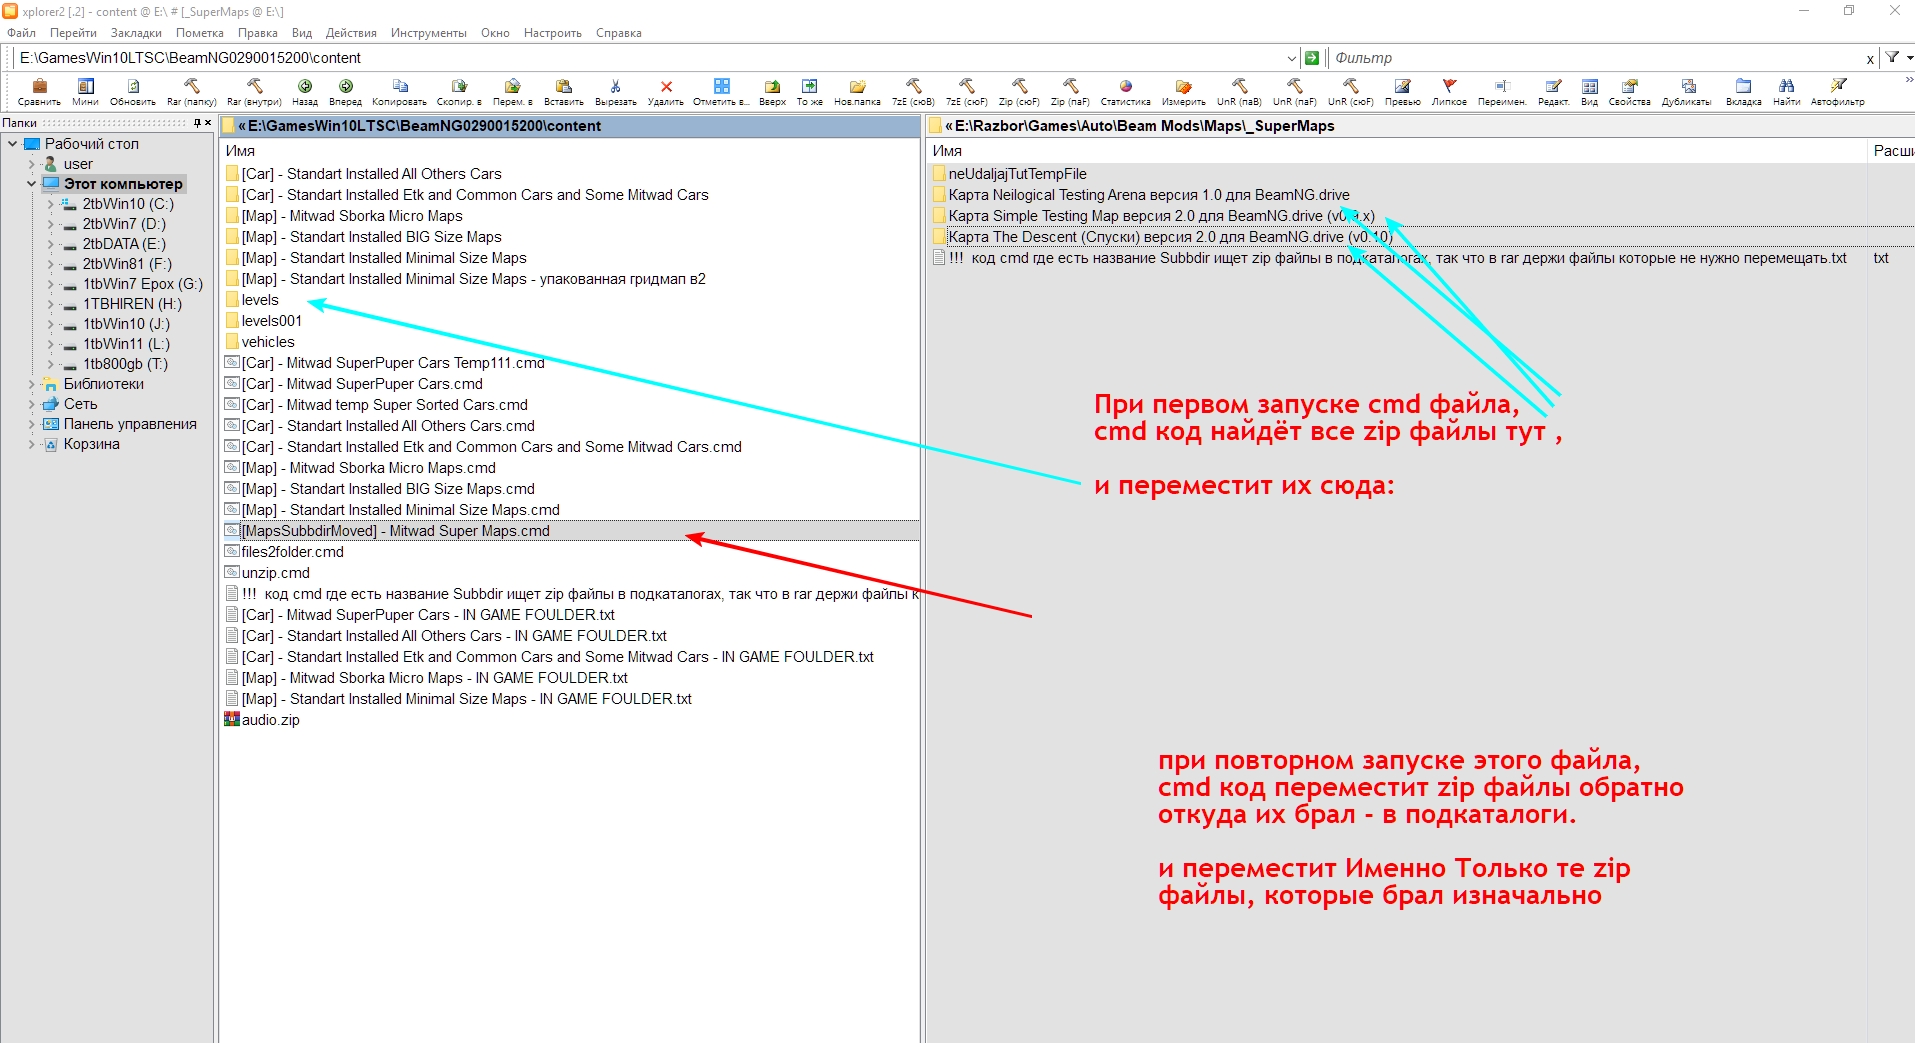This screenshot has width=1915, height=1043.
Task: Click the Копировать (Copy) toolbar icon
Action: click(x=399, y=86)
